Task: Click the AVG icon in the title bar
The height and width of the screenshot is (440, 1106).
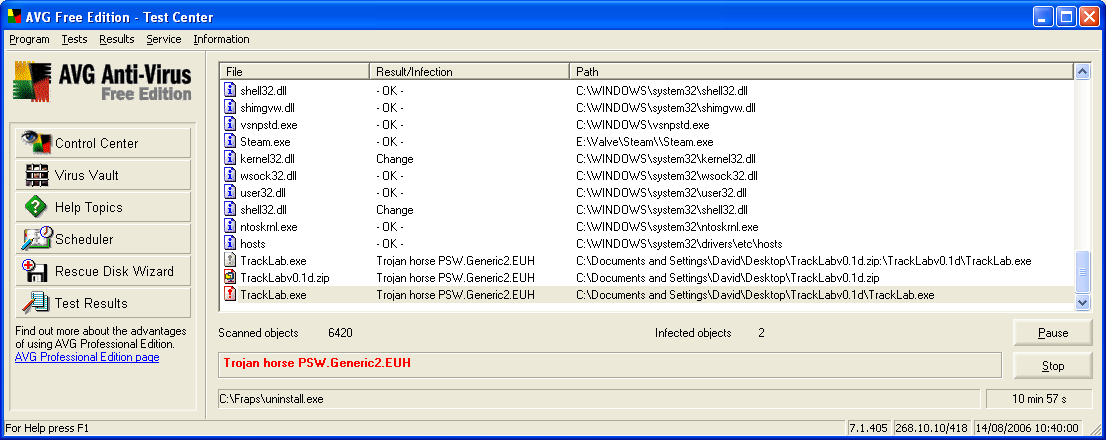Action: click(14, 17)
